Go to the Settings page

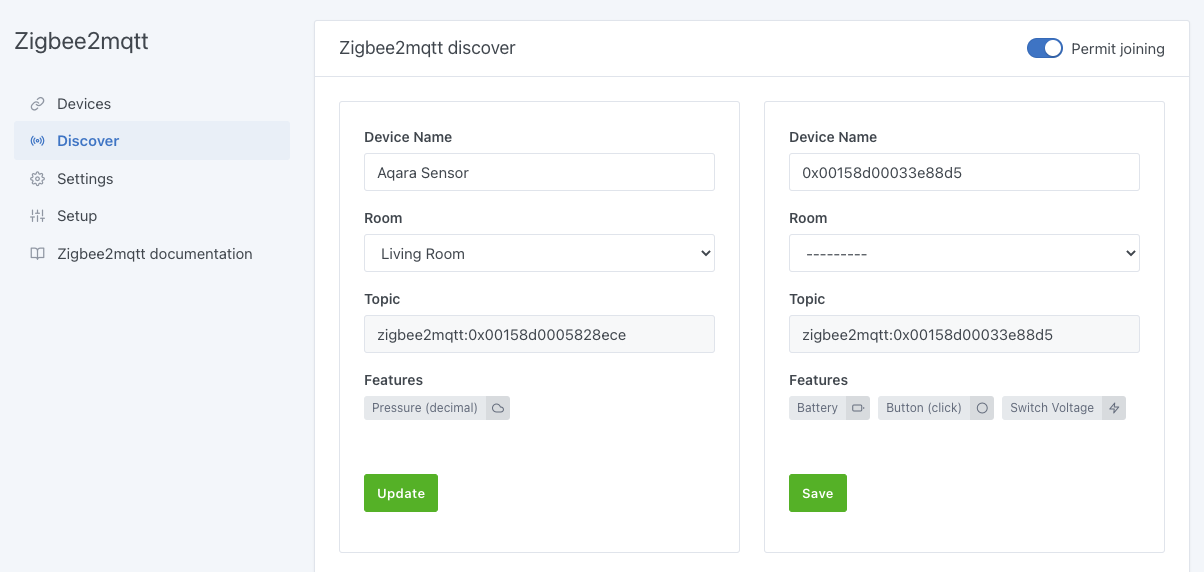tap(85, 179)
